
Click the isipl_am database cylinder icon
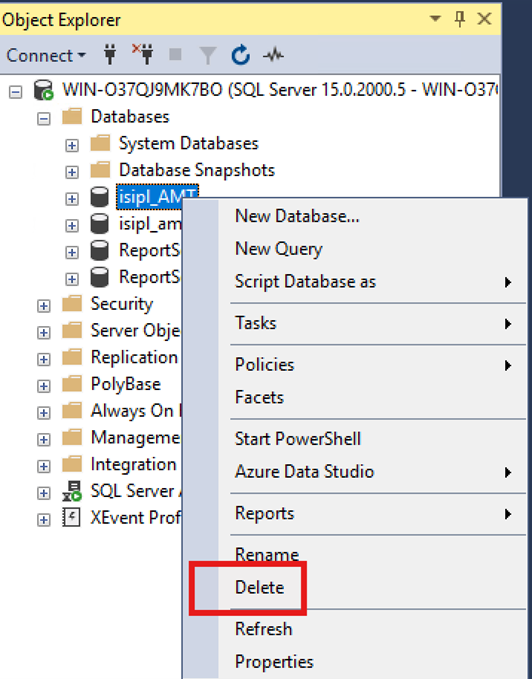click(100, 224)
